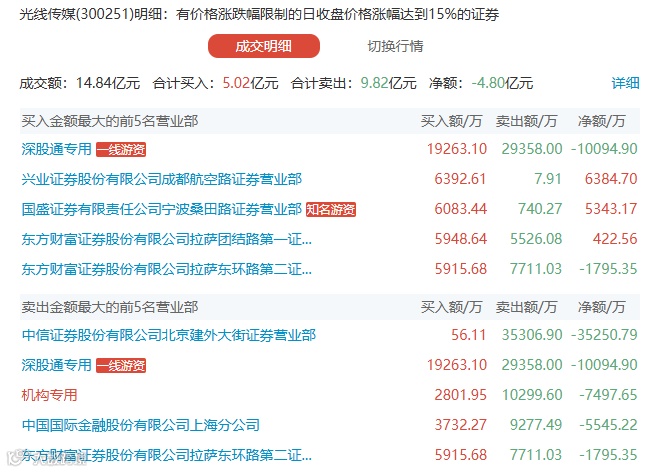Click the sell amount 5526.08

coord(536,239)
